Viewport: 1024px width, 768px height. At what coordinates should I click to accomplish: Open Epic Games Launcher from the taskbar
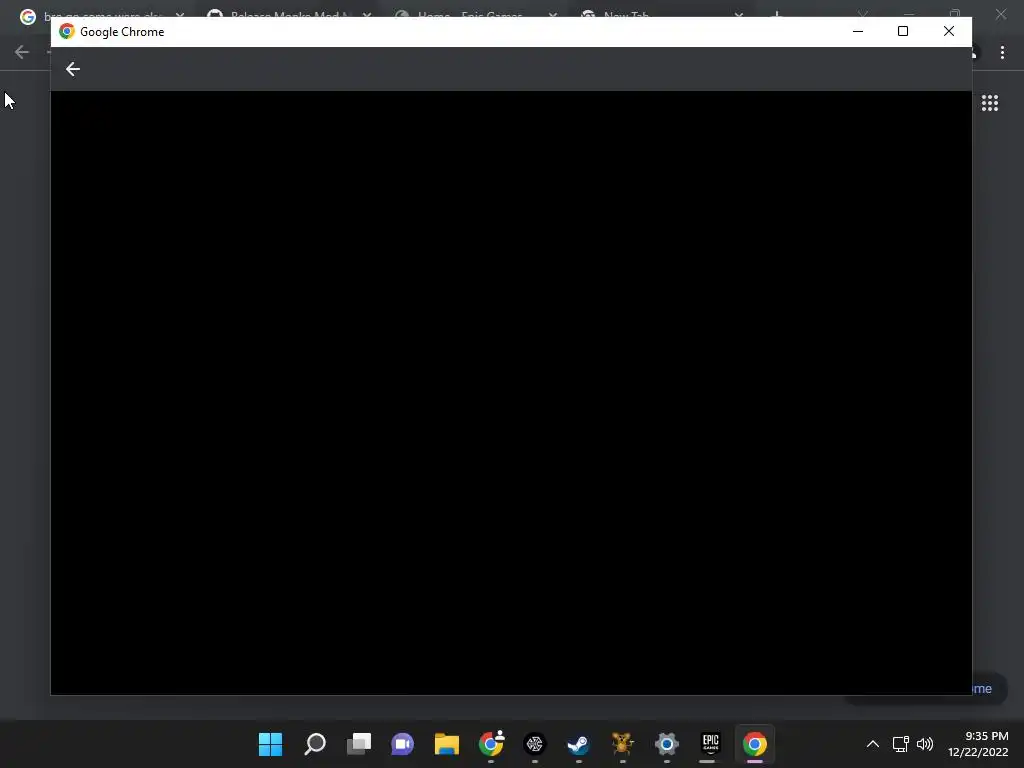(x=711, y=744)
